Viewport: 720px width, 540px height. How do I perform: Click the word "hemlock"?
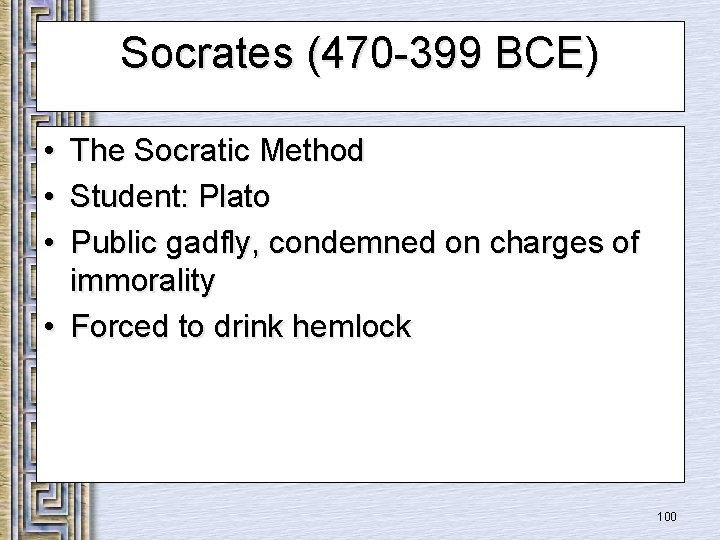[x=352, y=326]
